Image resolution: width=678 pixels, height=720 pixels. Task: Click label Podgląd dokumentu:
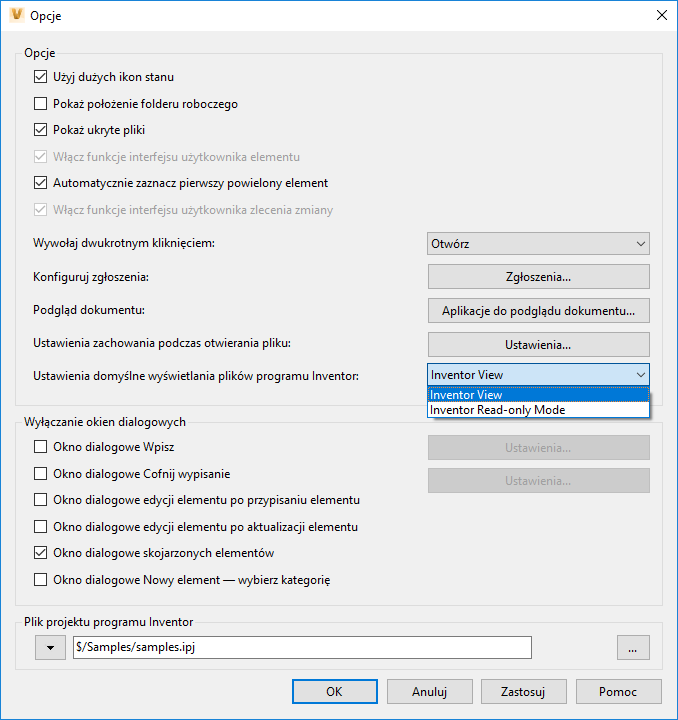pyautogui.click(x=89, y=310)
